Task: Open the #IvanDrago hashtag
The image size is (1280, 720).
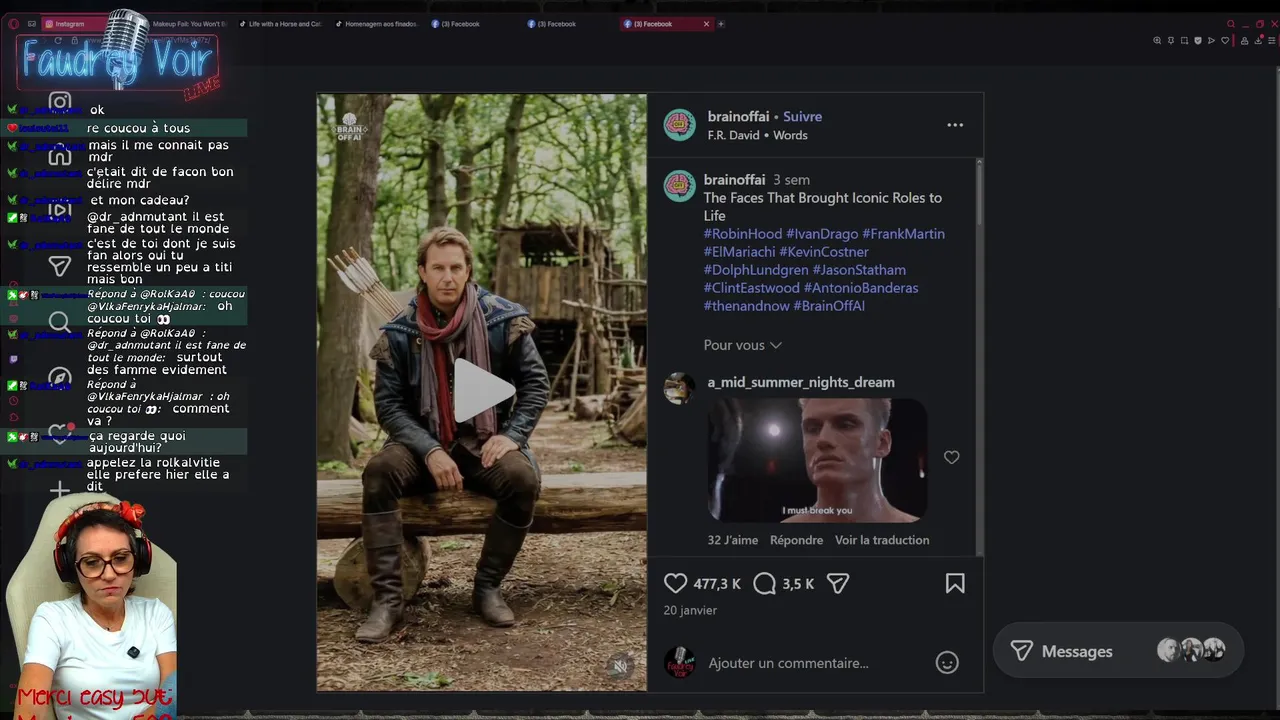Action: pos(822,234)
